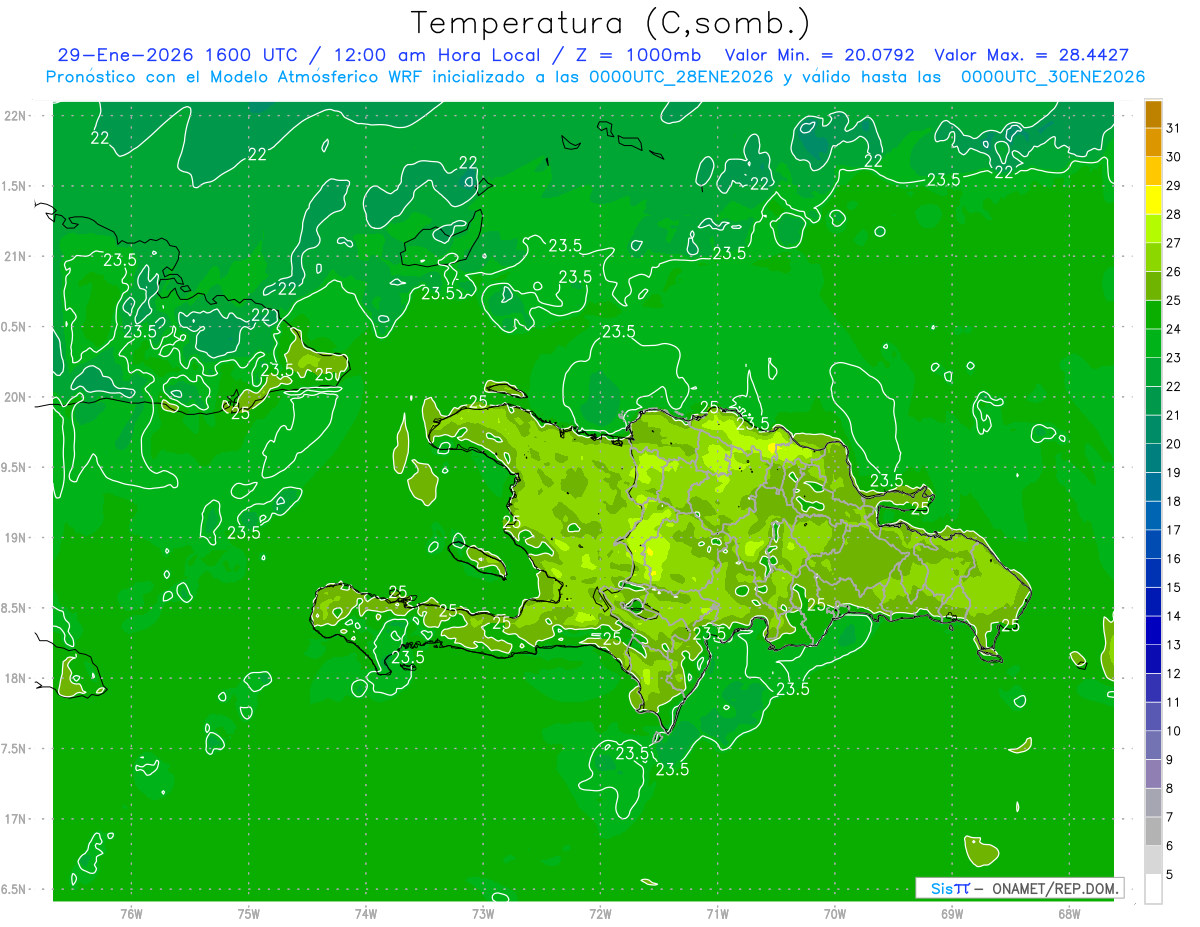Click the '19N' latitude axis label
Image resolution: width=1200 pixels, height=927 pixels.
[x=17, y=538]
